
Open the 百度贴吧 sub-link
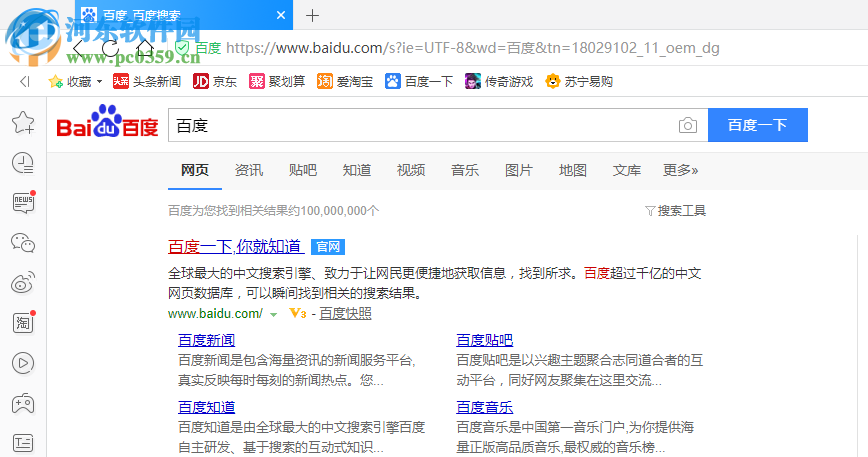[484, 340]
